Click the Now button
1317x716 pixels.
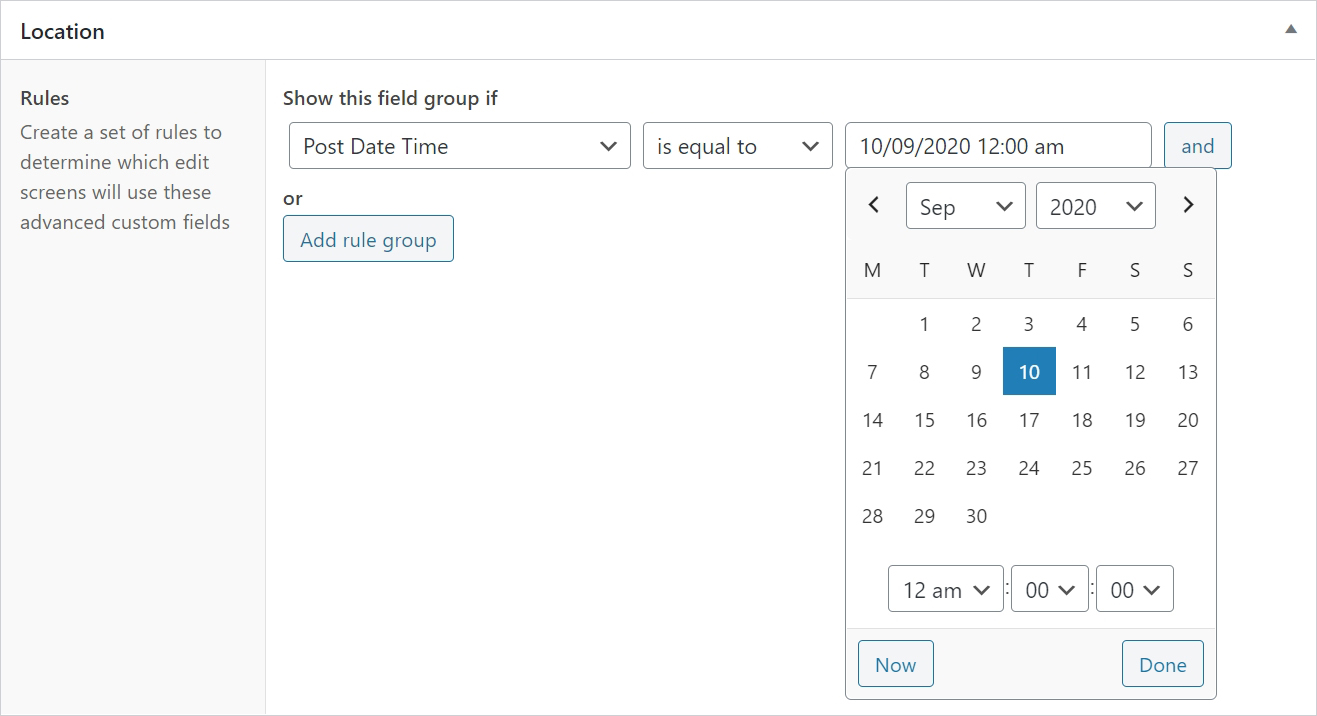896,664
